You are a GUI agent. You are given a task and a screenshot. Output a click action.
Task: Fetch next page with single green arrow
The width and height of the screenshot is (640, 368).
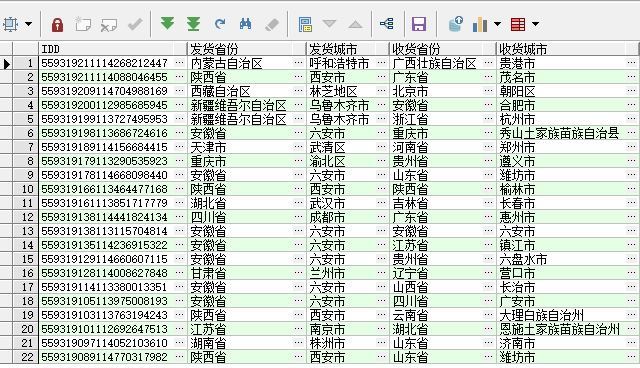(167, 23)
